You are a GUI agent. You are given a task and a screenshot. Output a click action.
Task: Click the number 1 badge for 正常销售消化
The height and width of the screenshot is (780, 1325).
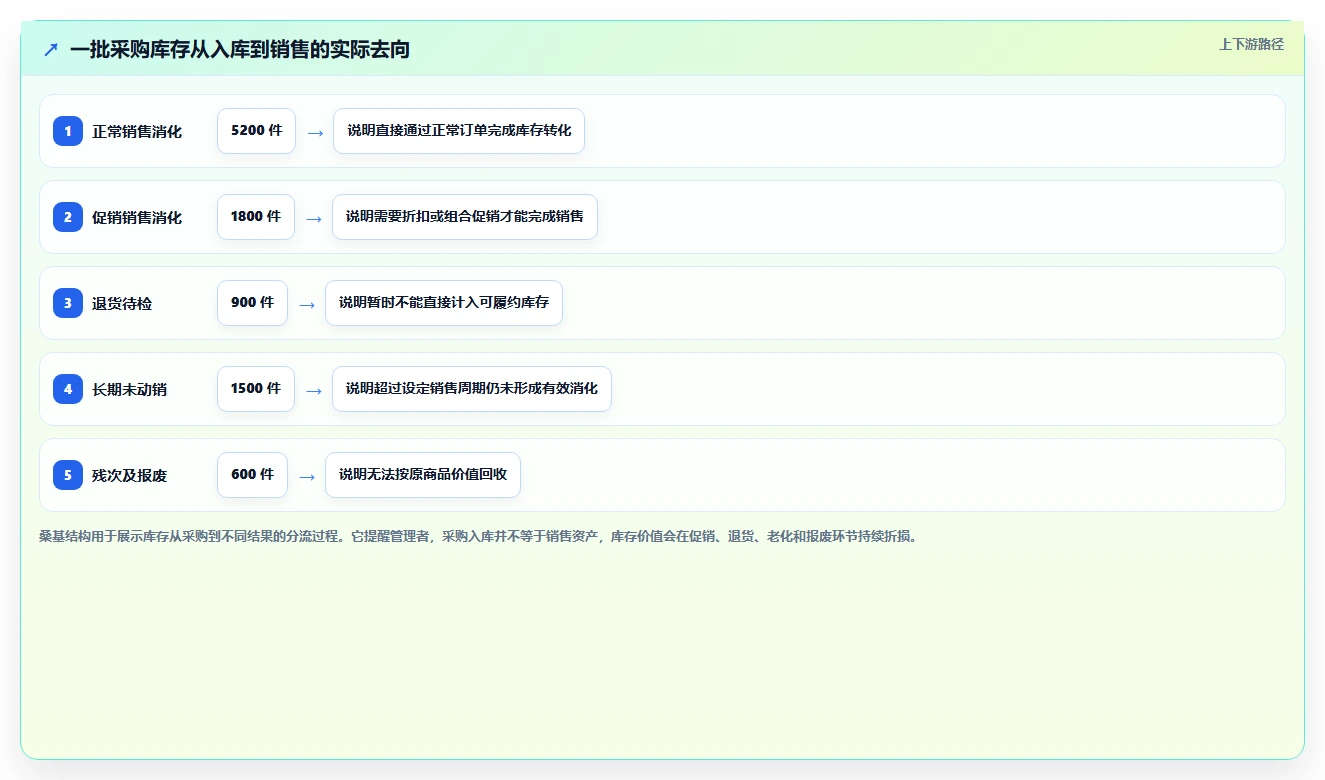point(68,130)
